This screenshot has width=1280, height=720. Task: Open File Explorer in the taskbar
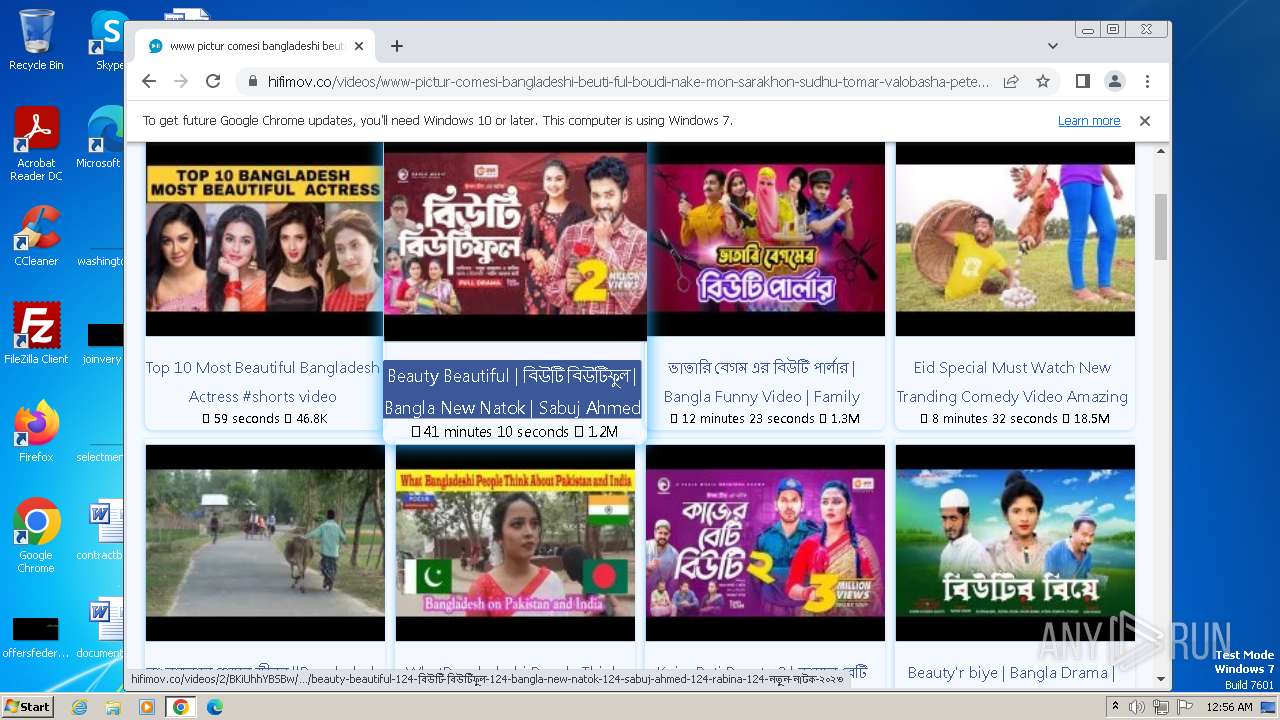point(113,707)
